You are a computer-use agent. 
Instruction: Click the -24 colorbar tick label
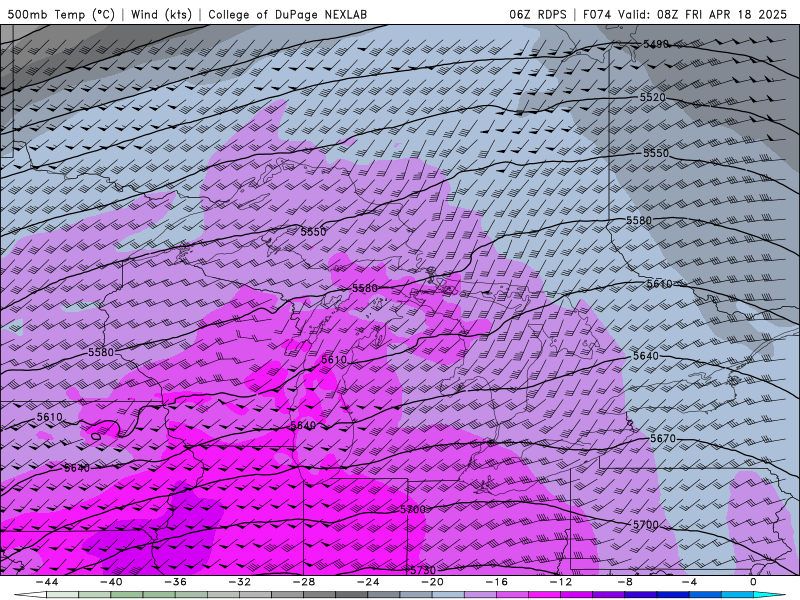point(368,582)
